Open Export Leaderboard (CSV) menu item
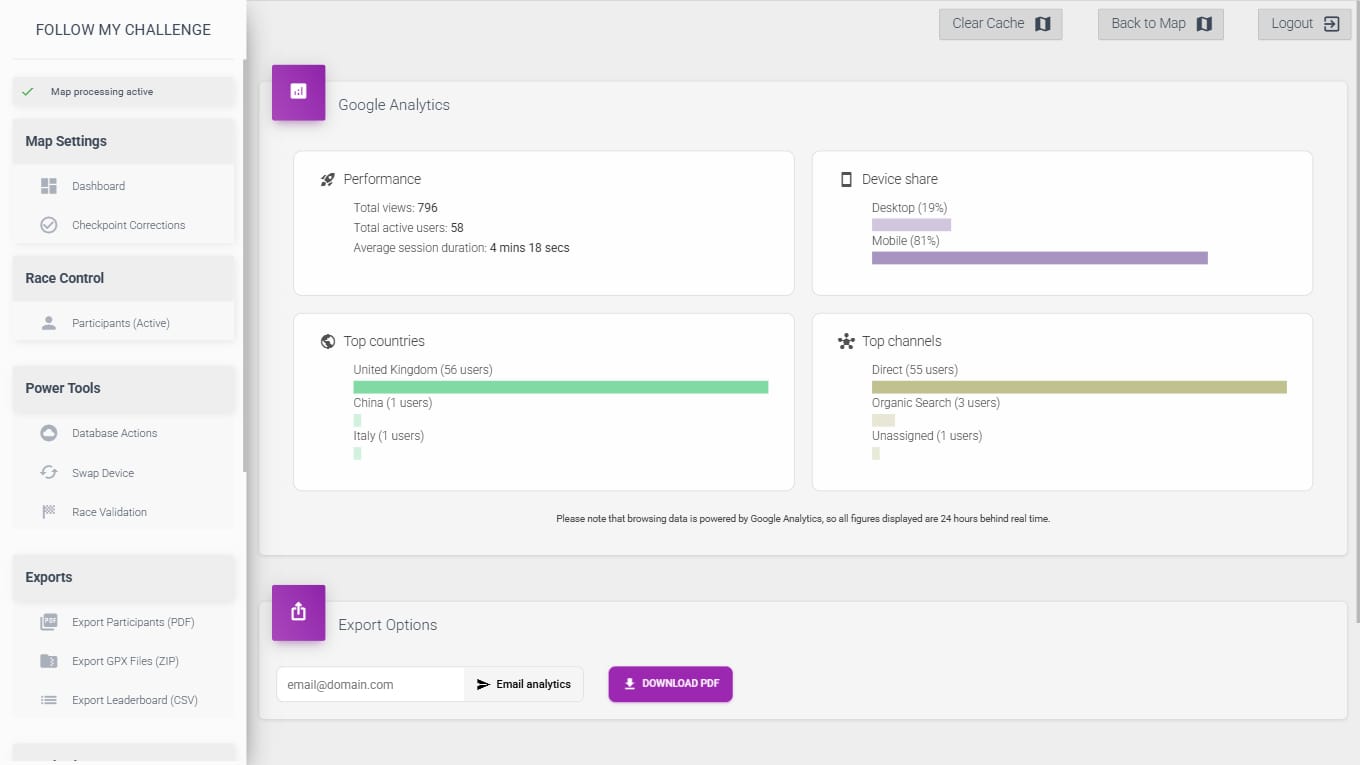Image resolution: width=1360 pixels, height=765 pixels. click(134, 700)
